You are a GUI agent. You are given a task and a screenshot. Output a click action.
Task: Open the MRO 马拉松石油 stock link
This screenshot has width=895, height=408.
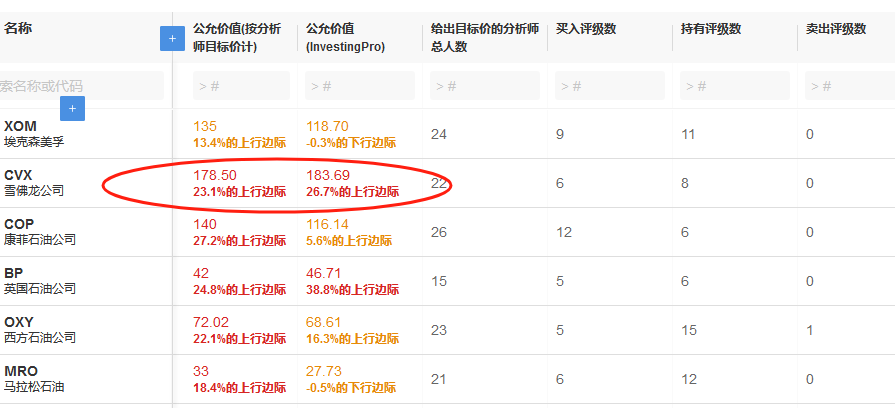coord(34,379)
